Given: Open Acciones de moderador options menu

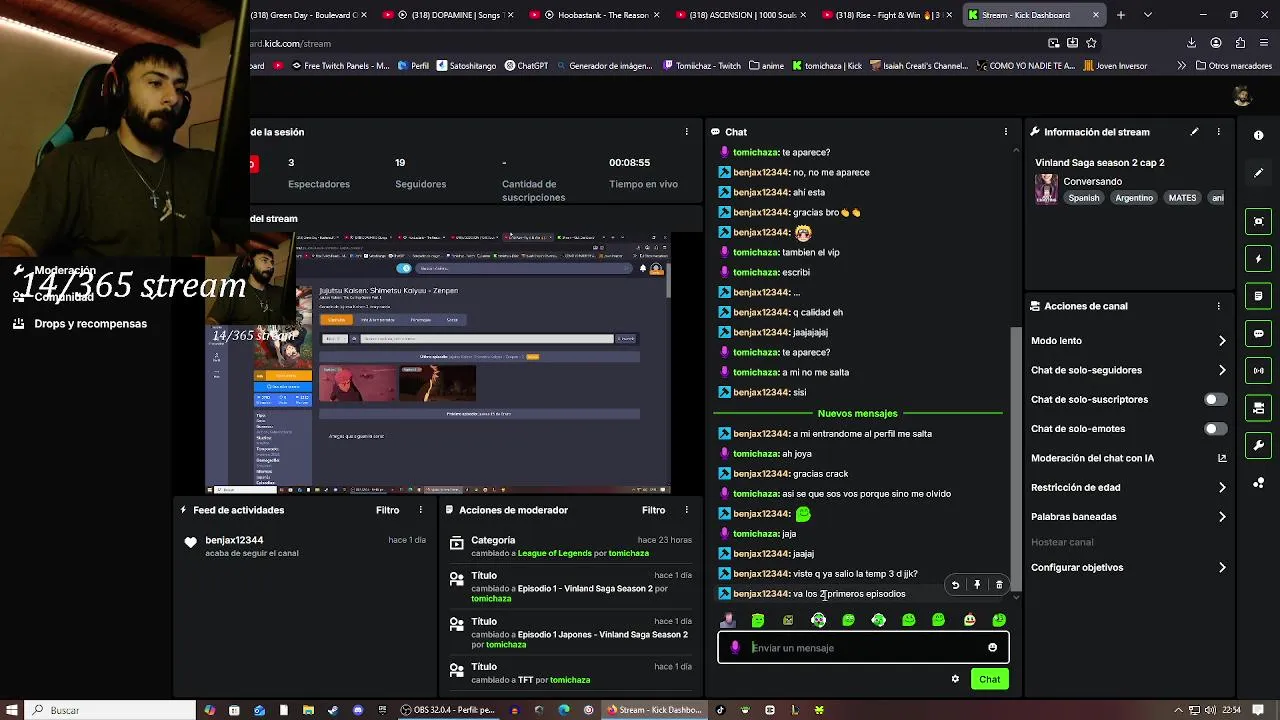Looking at the screenshot, I should point(686,510).
